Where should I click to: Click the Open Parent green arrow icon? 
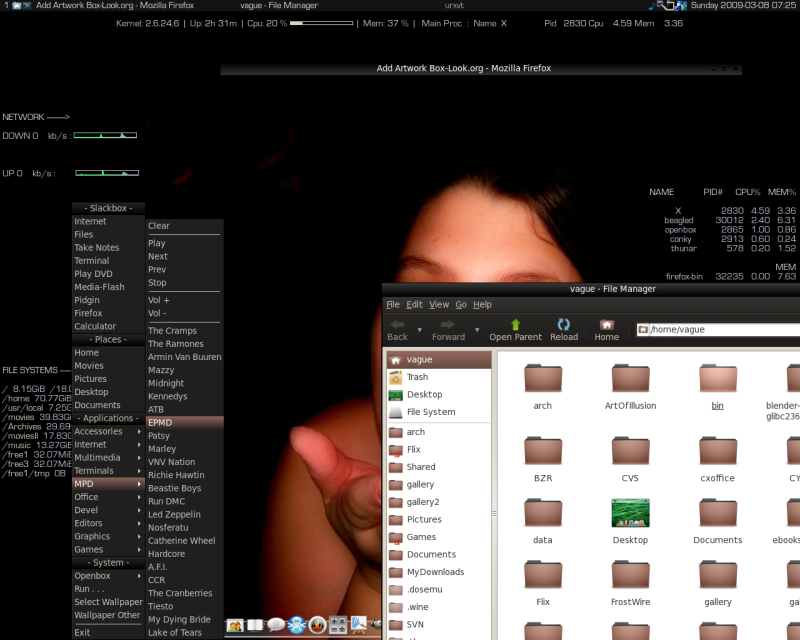pos(515,325)
